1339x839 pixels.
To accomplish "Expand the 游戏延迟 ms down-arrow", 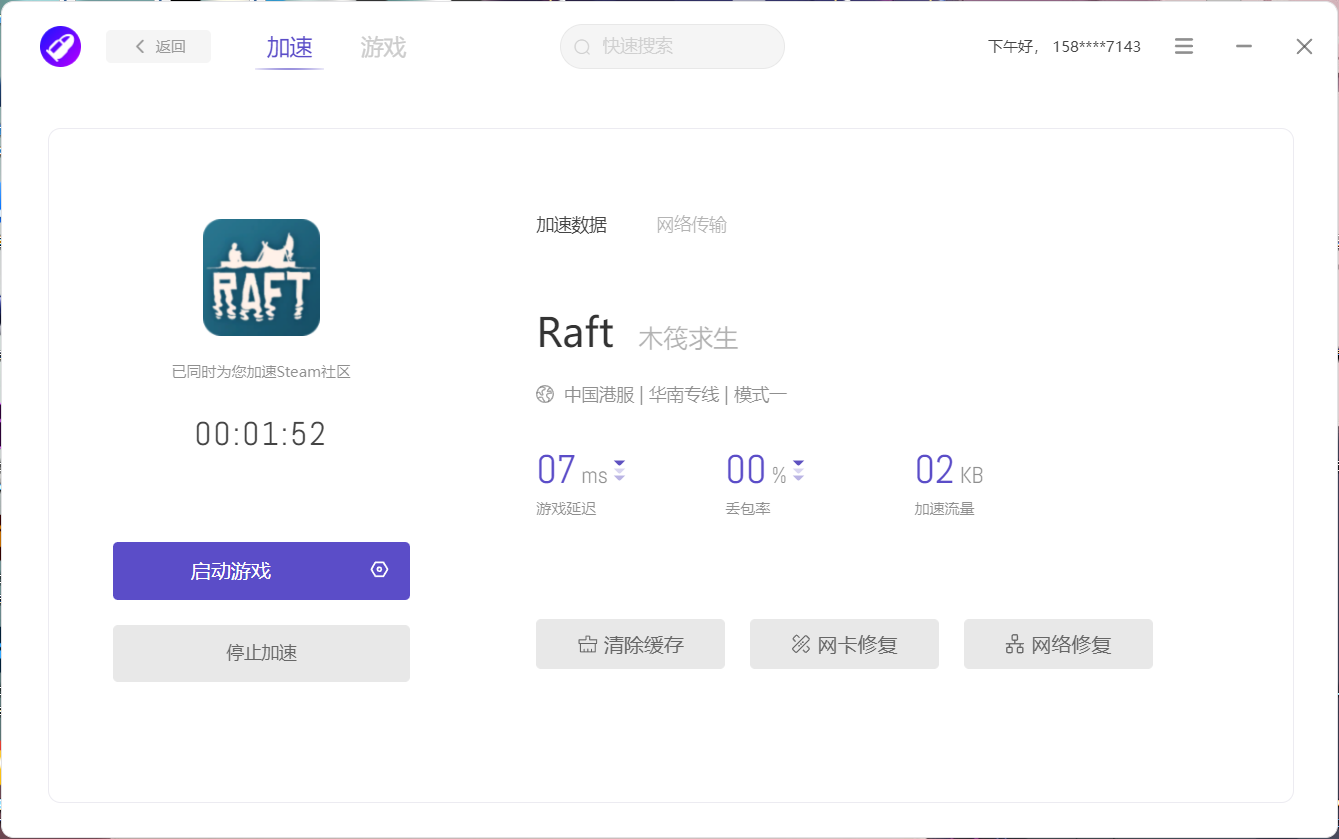I will pyautogui.click(x=619, y=470).
